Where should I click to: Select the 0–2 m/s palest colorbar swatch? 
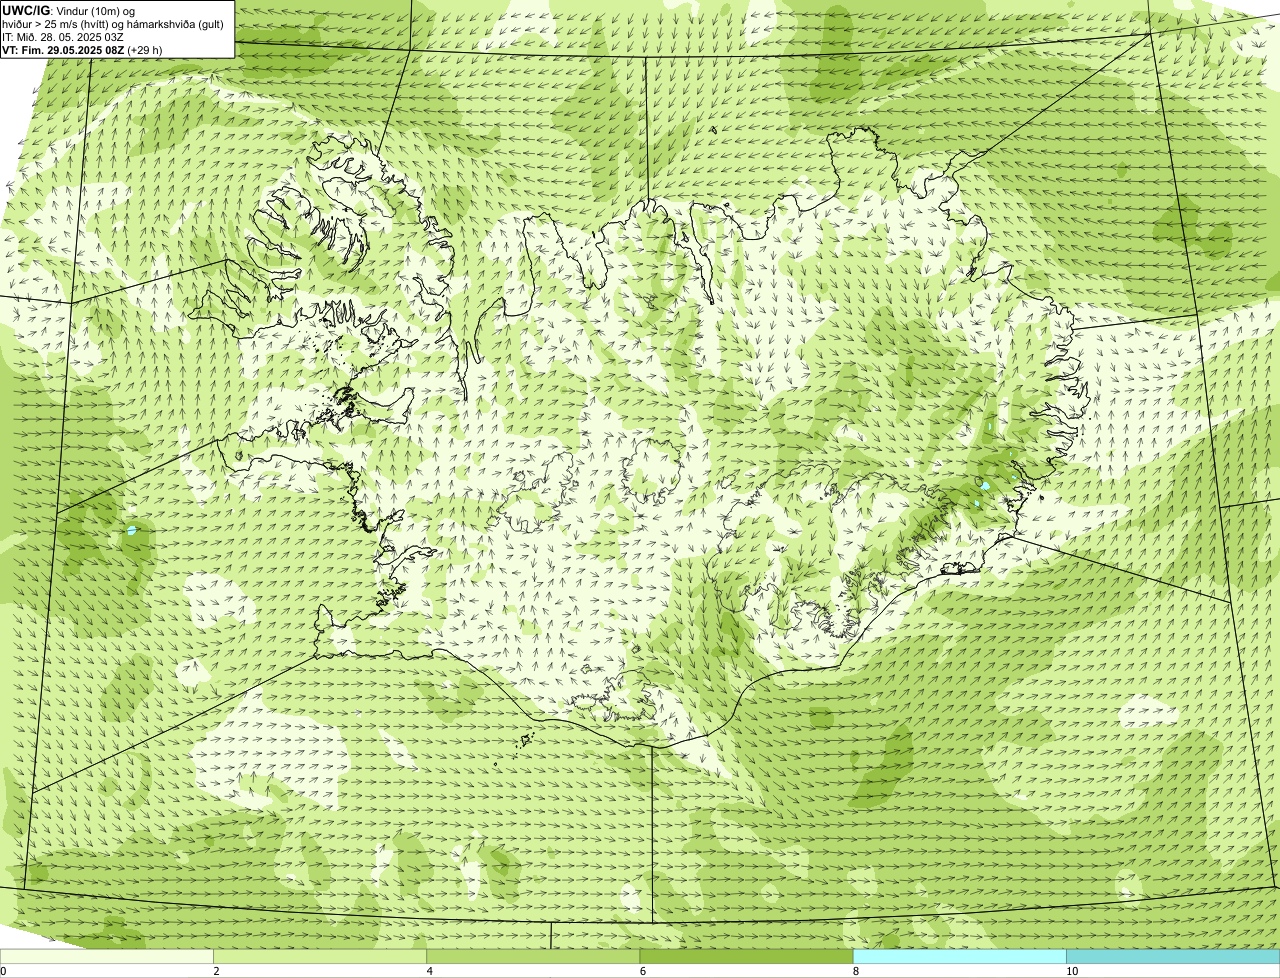(x=106, y=957)
